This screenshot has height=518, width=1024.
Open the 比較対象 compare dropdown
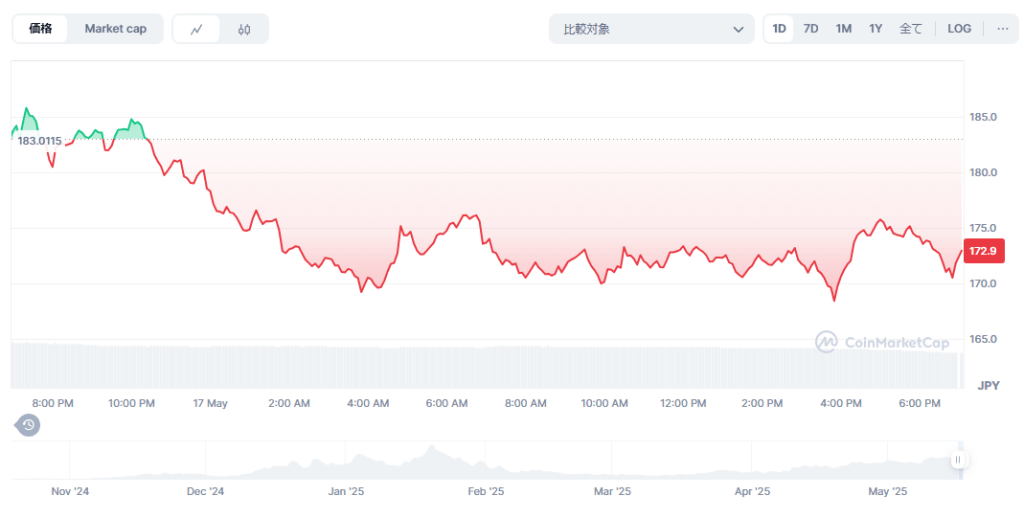coord(651,29)
